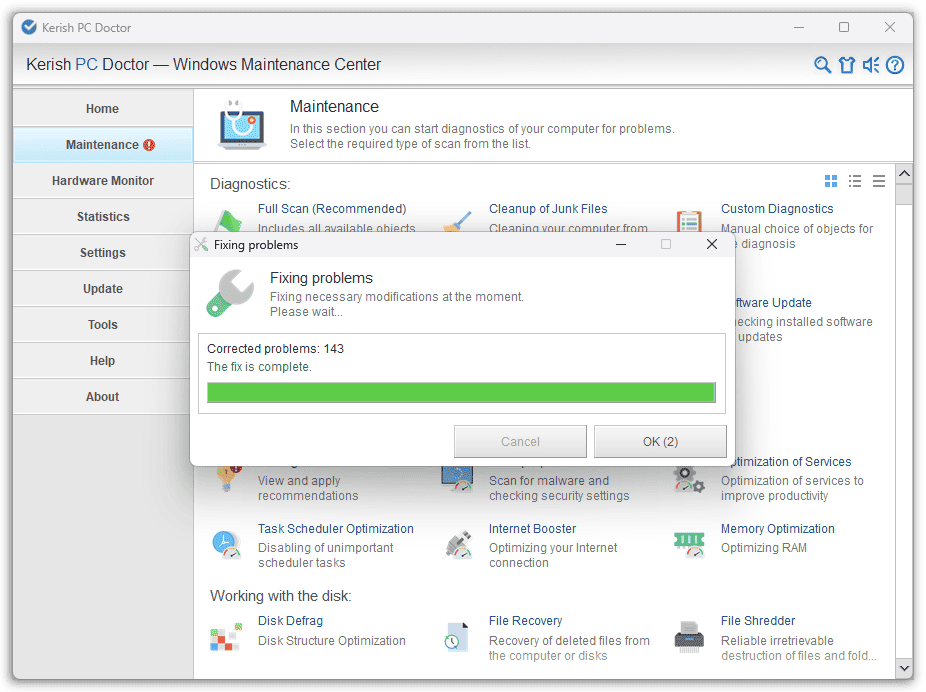Open File Shredder link
This screenshot has height=692, width=926.
[758, 621]
